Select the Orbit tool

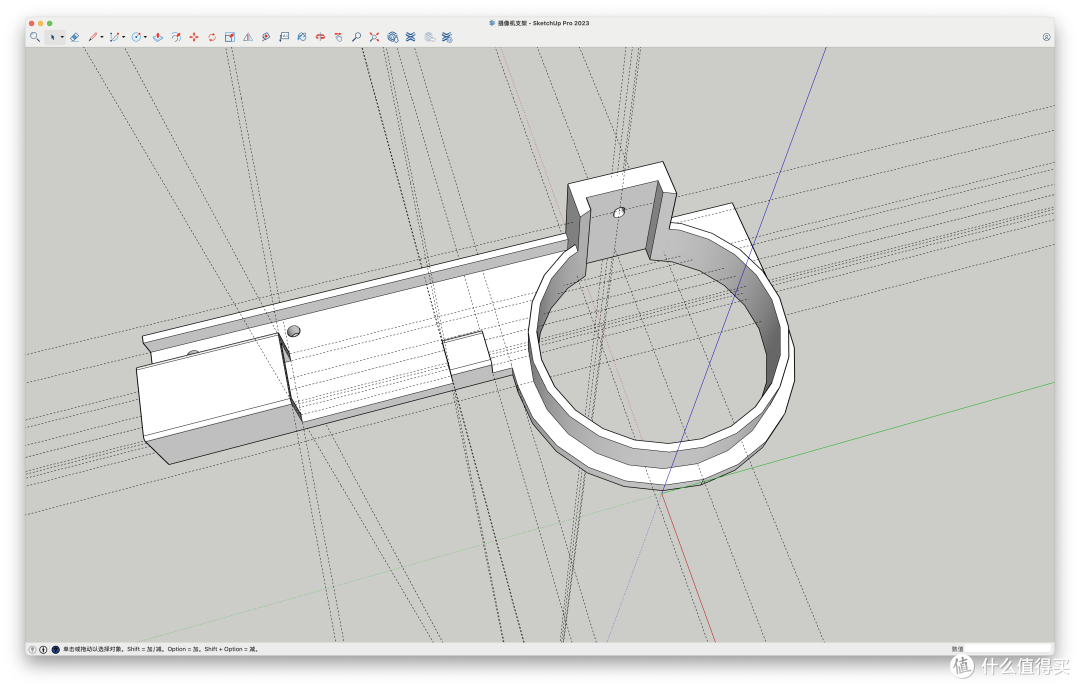point(320,37)
